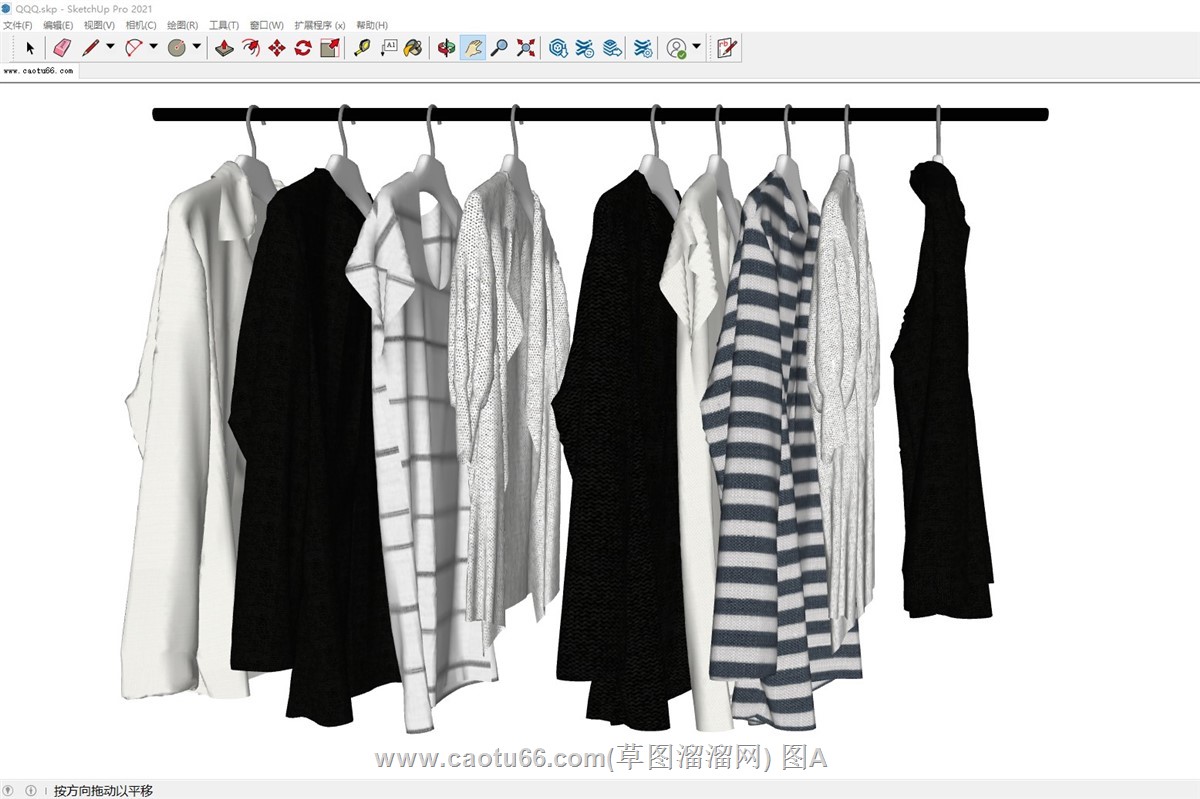Open the 3D Warehouse icon

(x=559, y=47)
